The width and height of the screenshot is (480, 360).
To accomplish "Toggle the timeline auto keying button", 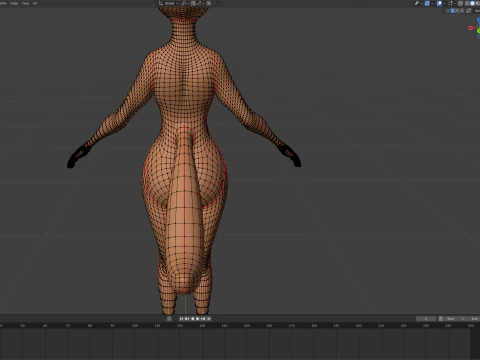I will click(169, 319).
